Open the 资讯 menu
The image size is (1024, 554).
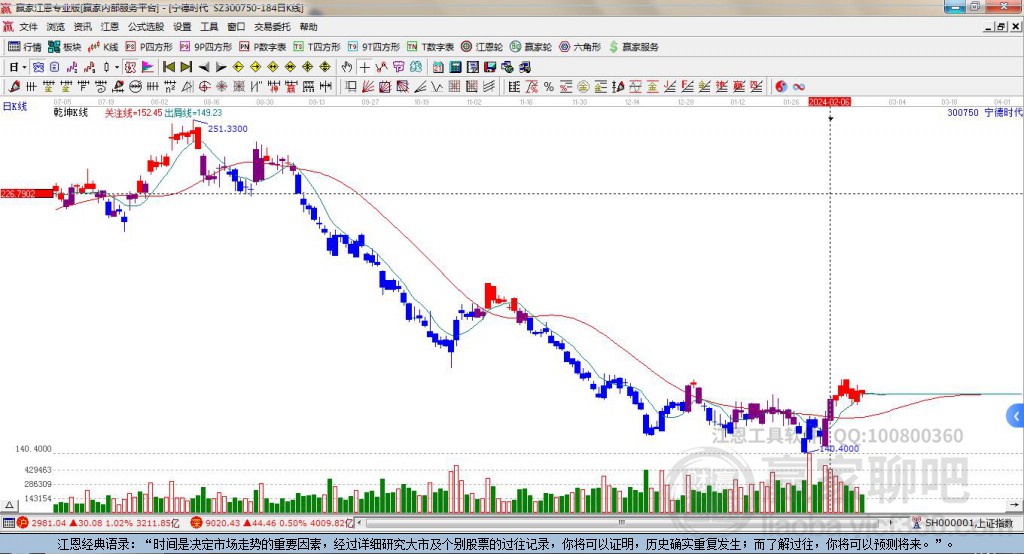pos(82,27)
